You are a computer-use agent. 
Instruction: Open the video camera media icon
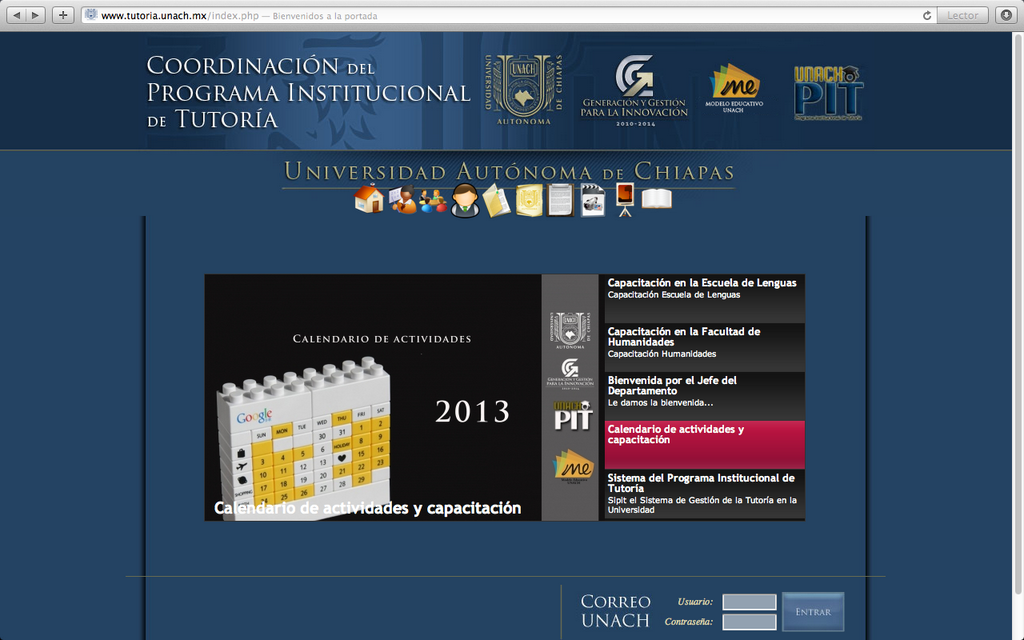pyautogui.click(x=592, y=200)
